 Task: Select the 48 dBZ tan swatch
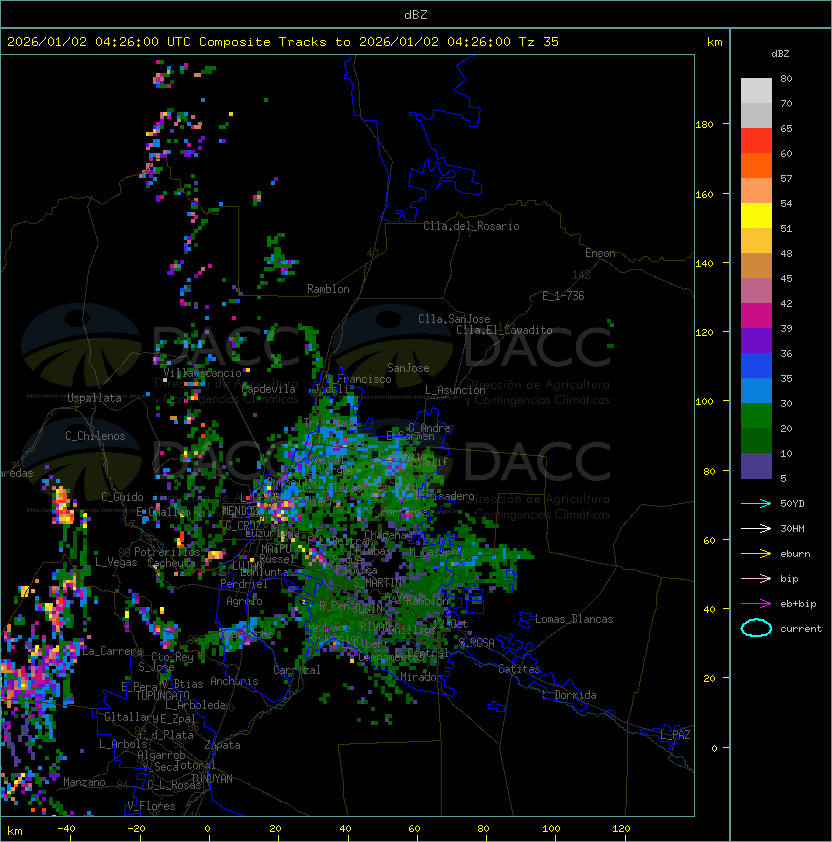(756, 265)
